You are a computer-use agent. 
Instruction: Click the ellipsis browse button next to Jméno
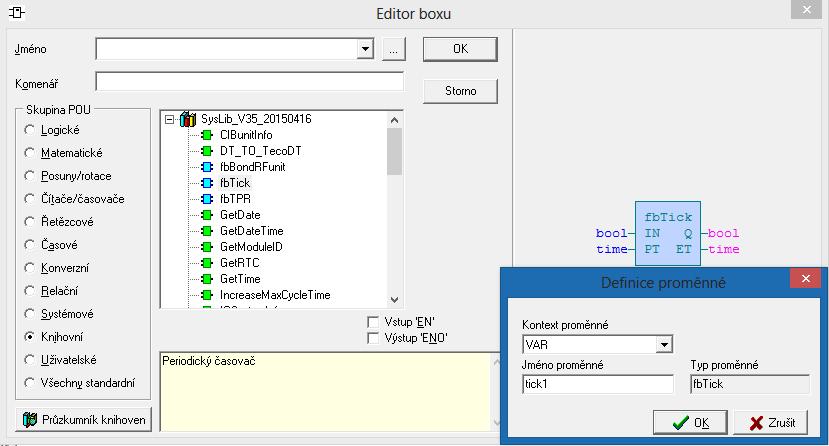click(394, 49)
